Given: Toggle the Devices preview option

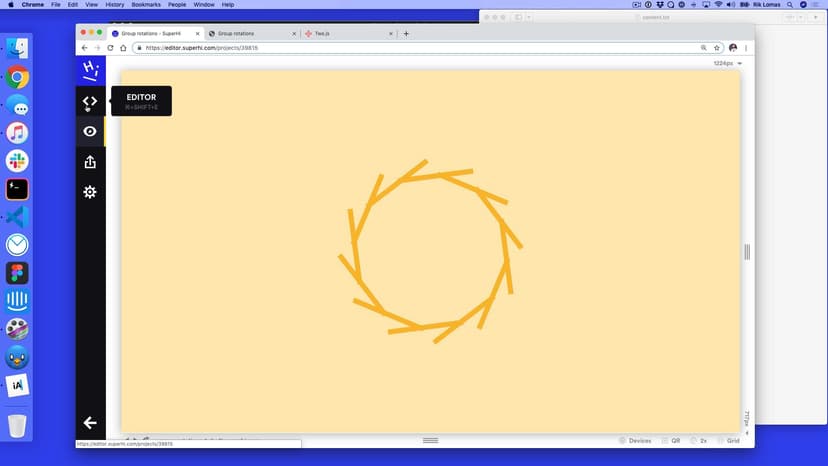Looking at the screenshot, I should tap(635, 440).
